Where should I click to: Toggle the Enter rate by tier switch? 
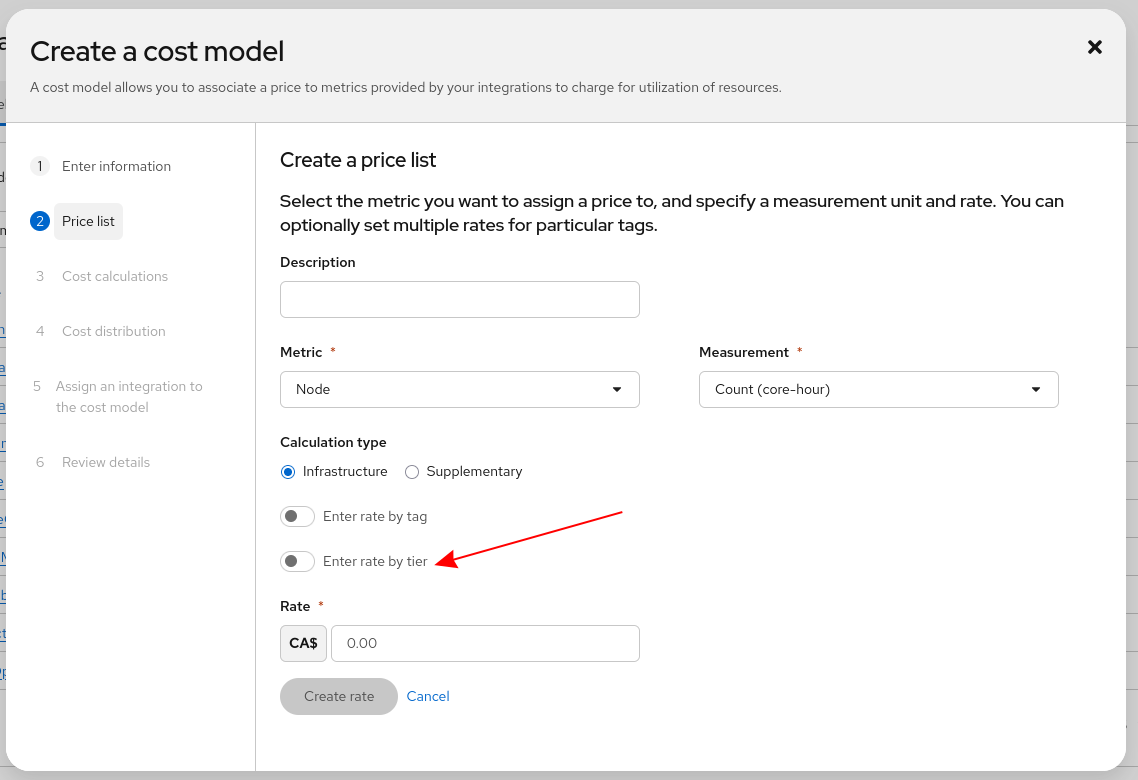click(297, 561)
